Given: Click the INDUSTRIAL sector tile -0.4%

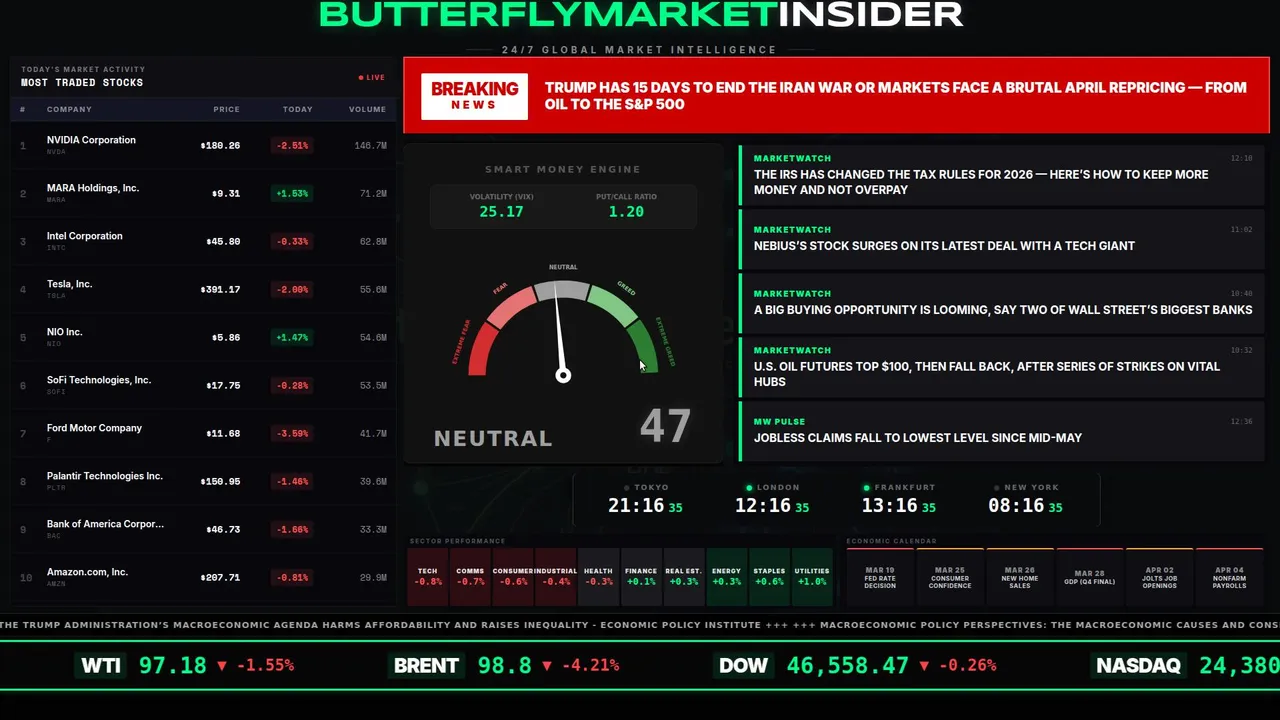Looking at the screenshot, I should [556, 576].
